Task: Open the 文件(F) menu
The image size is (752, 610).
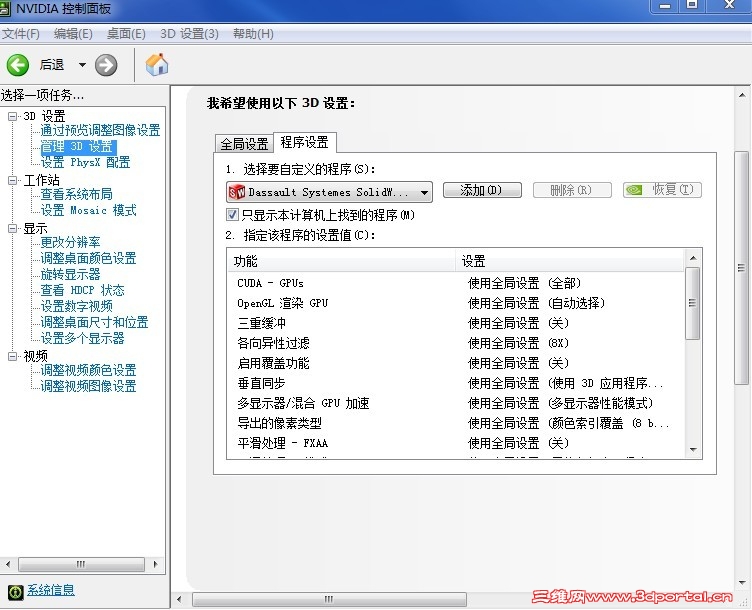Action: point(21,34)
